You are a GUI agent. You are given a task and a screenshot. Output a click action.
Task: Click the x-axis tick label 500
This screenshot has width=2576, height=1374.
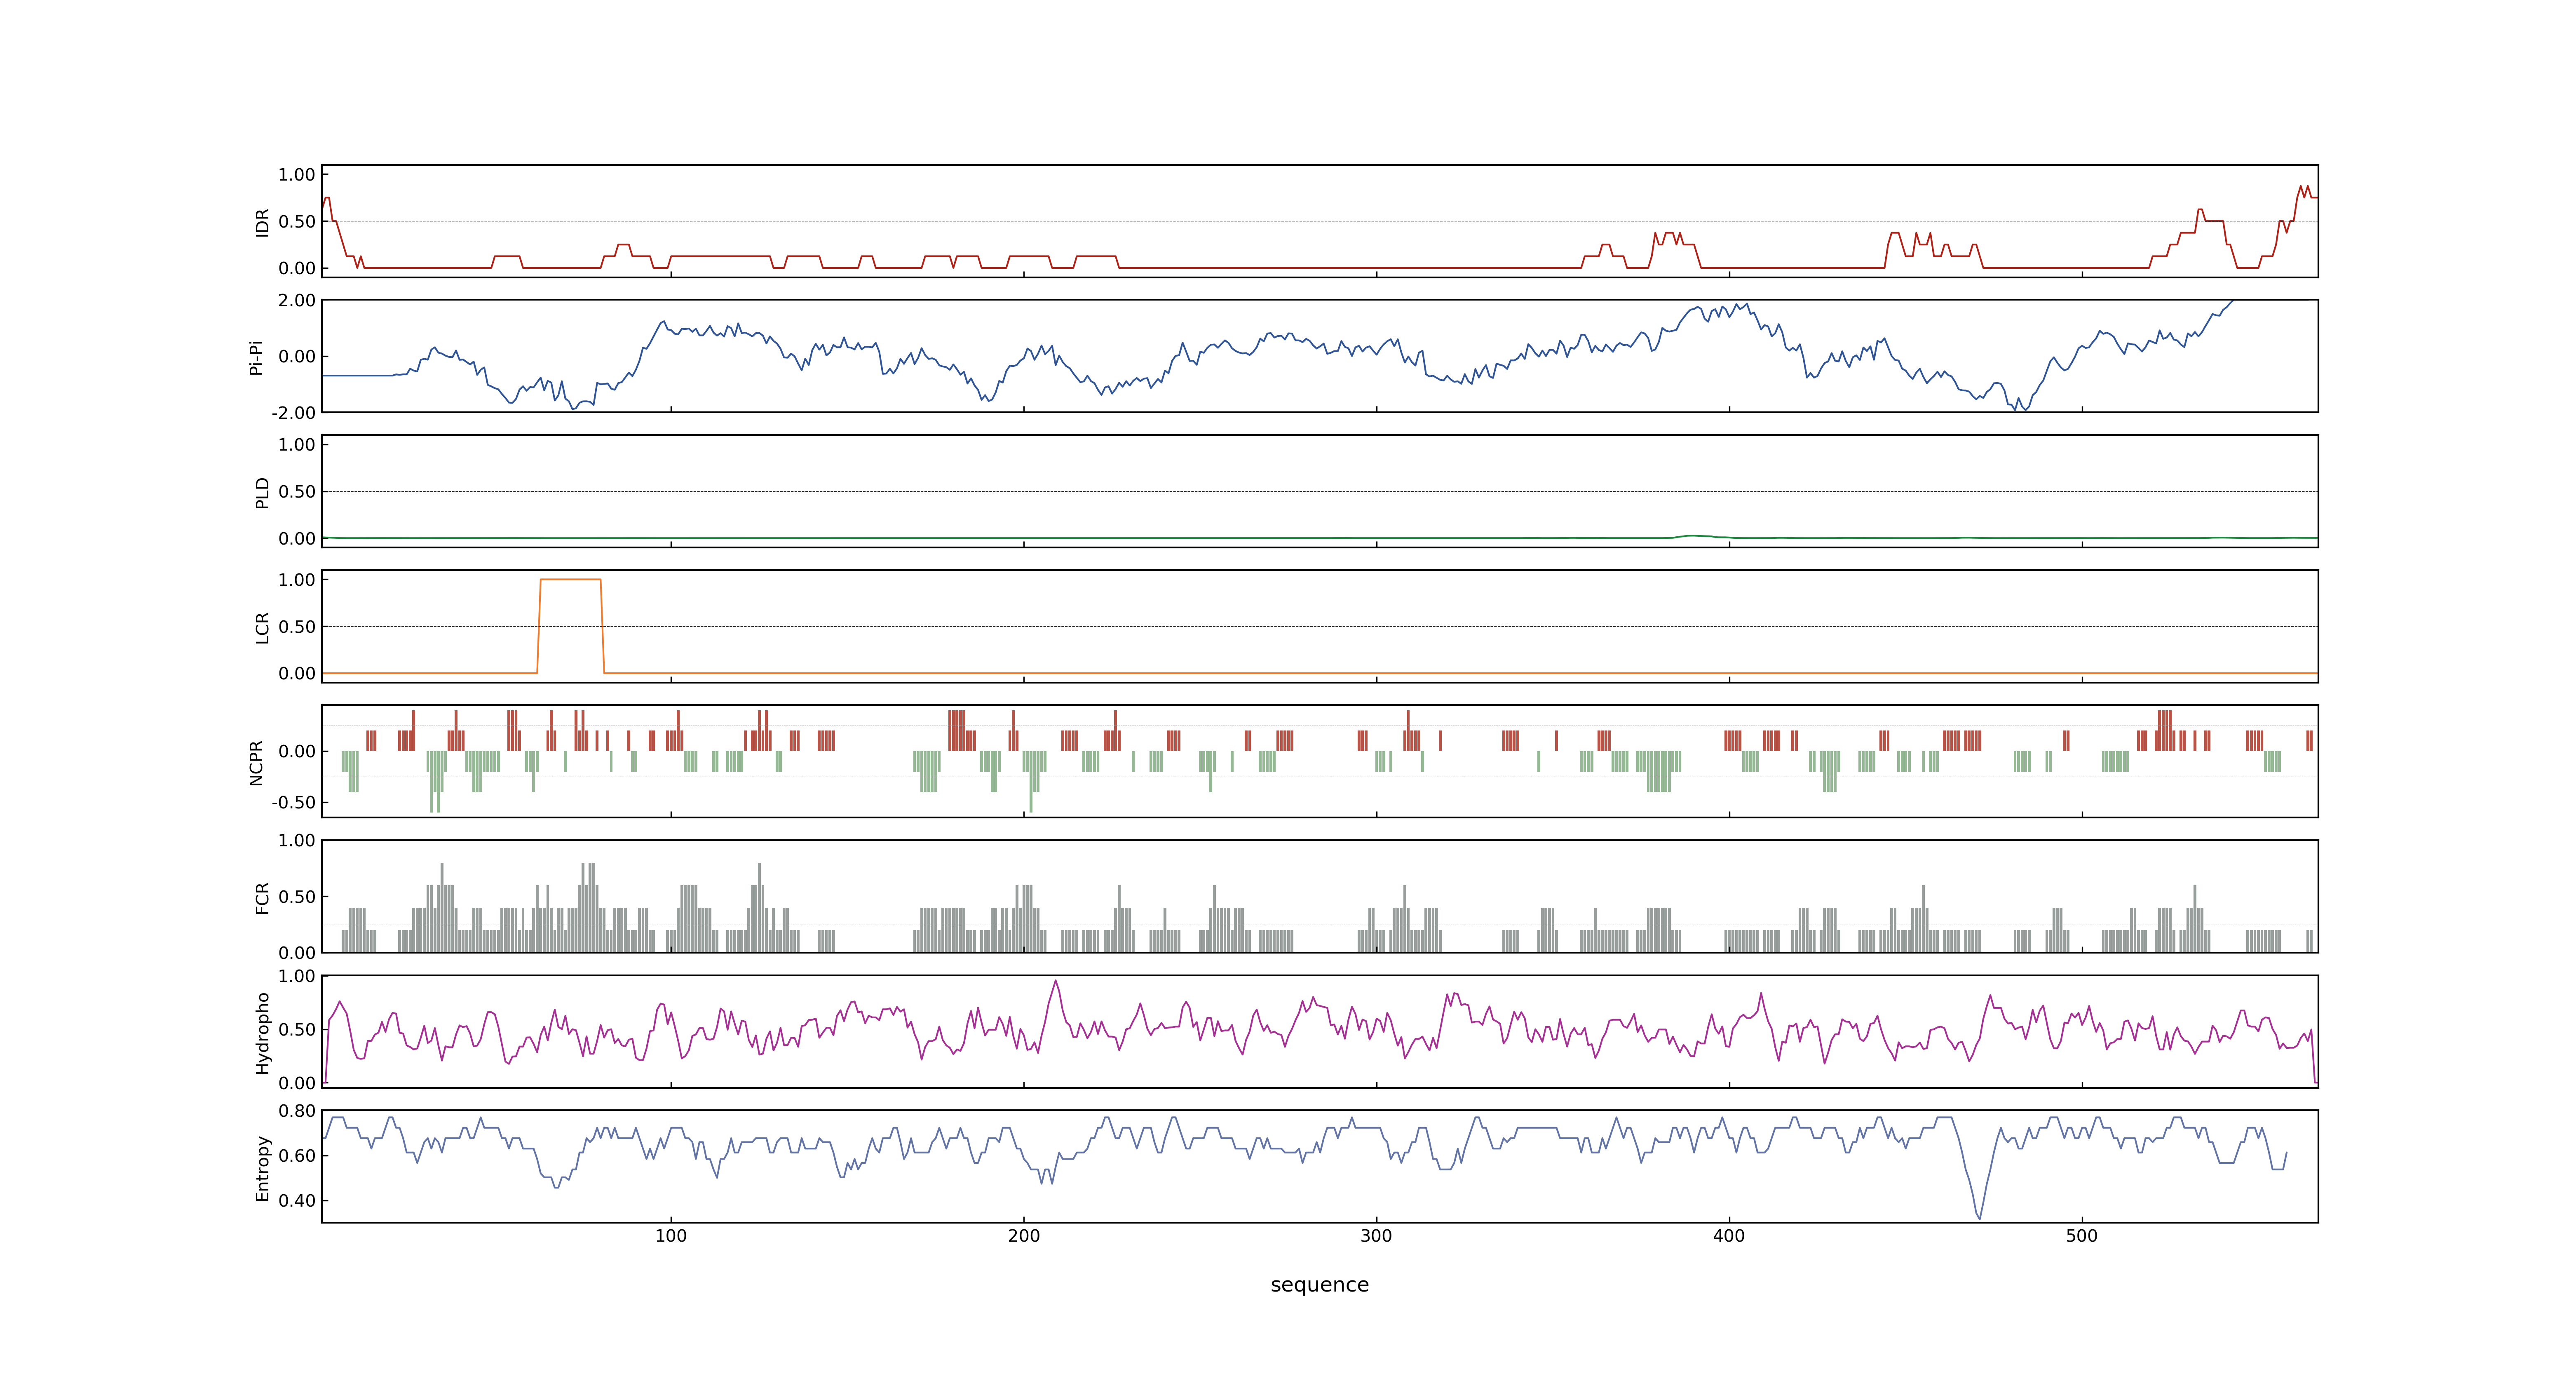(x=2081, y=1236)
